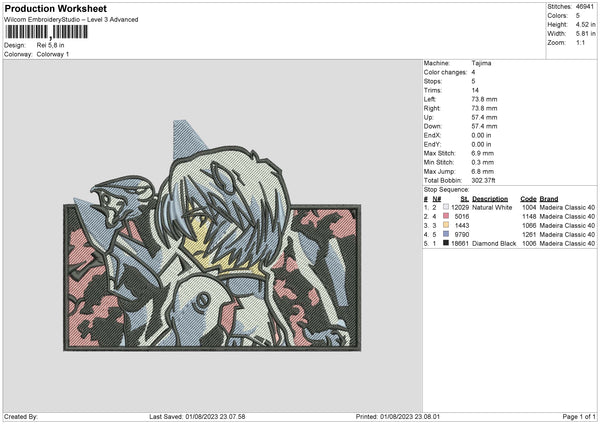This screenshot has height=424, width=600.
Task: Click the 'Stop Sequence:' label
Action: coord(446,189)
